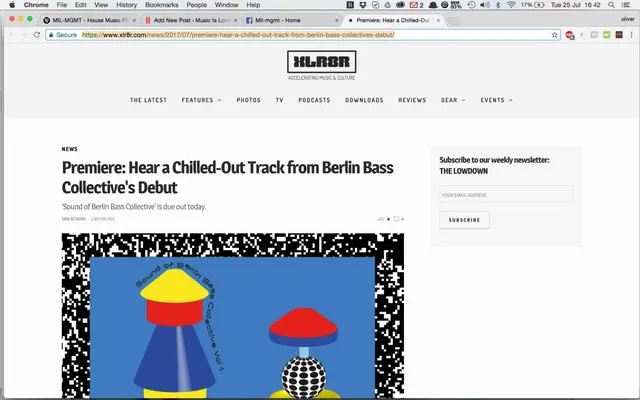Image resolution: width=640 pixels, height=400 pixels.
Task: Open the Reviews section
Action: point(412,100)
